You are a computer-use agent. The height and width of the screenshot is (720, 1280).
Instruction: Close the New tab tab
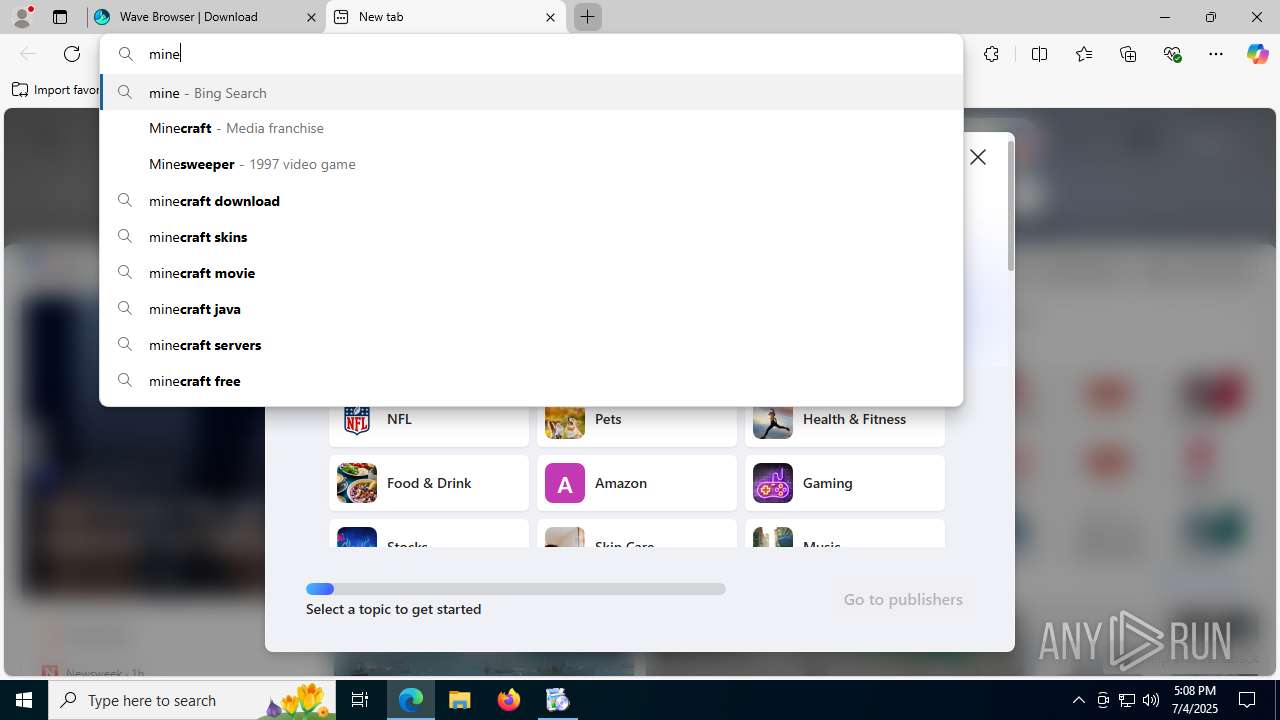click(550, 17)
